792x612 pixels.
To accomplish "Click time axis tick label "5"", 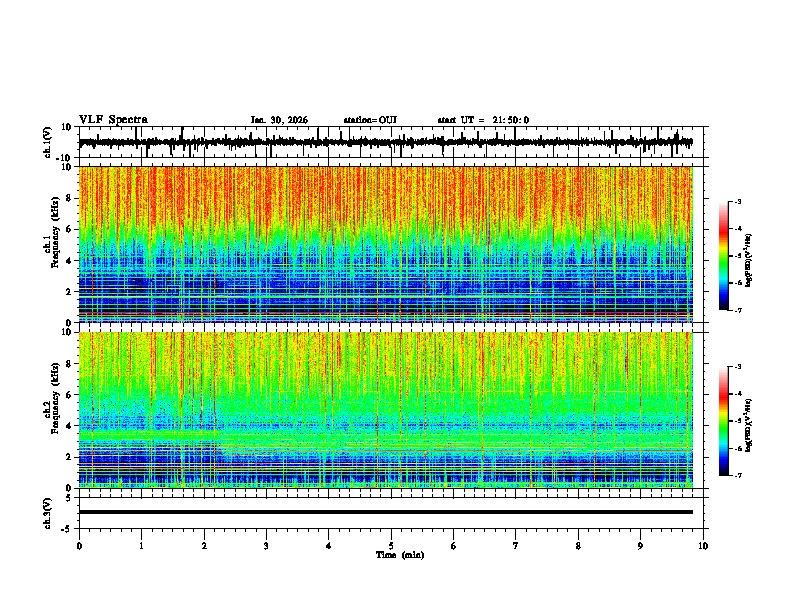I will click(391, 546).
